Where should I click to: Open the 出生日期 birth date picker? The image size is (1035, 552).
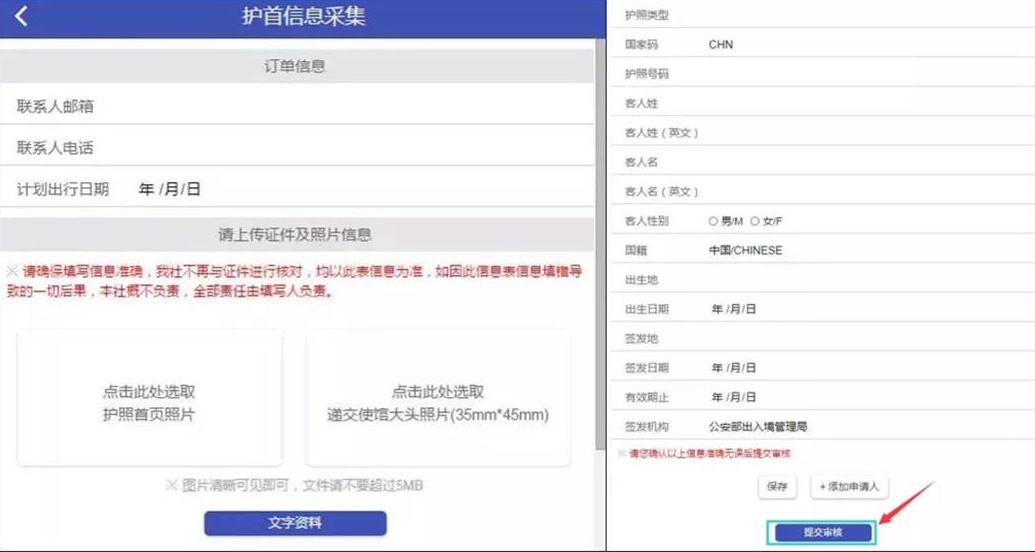(734, 309)
